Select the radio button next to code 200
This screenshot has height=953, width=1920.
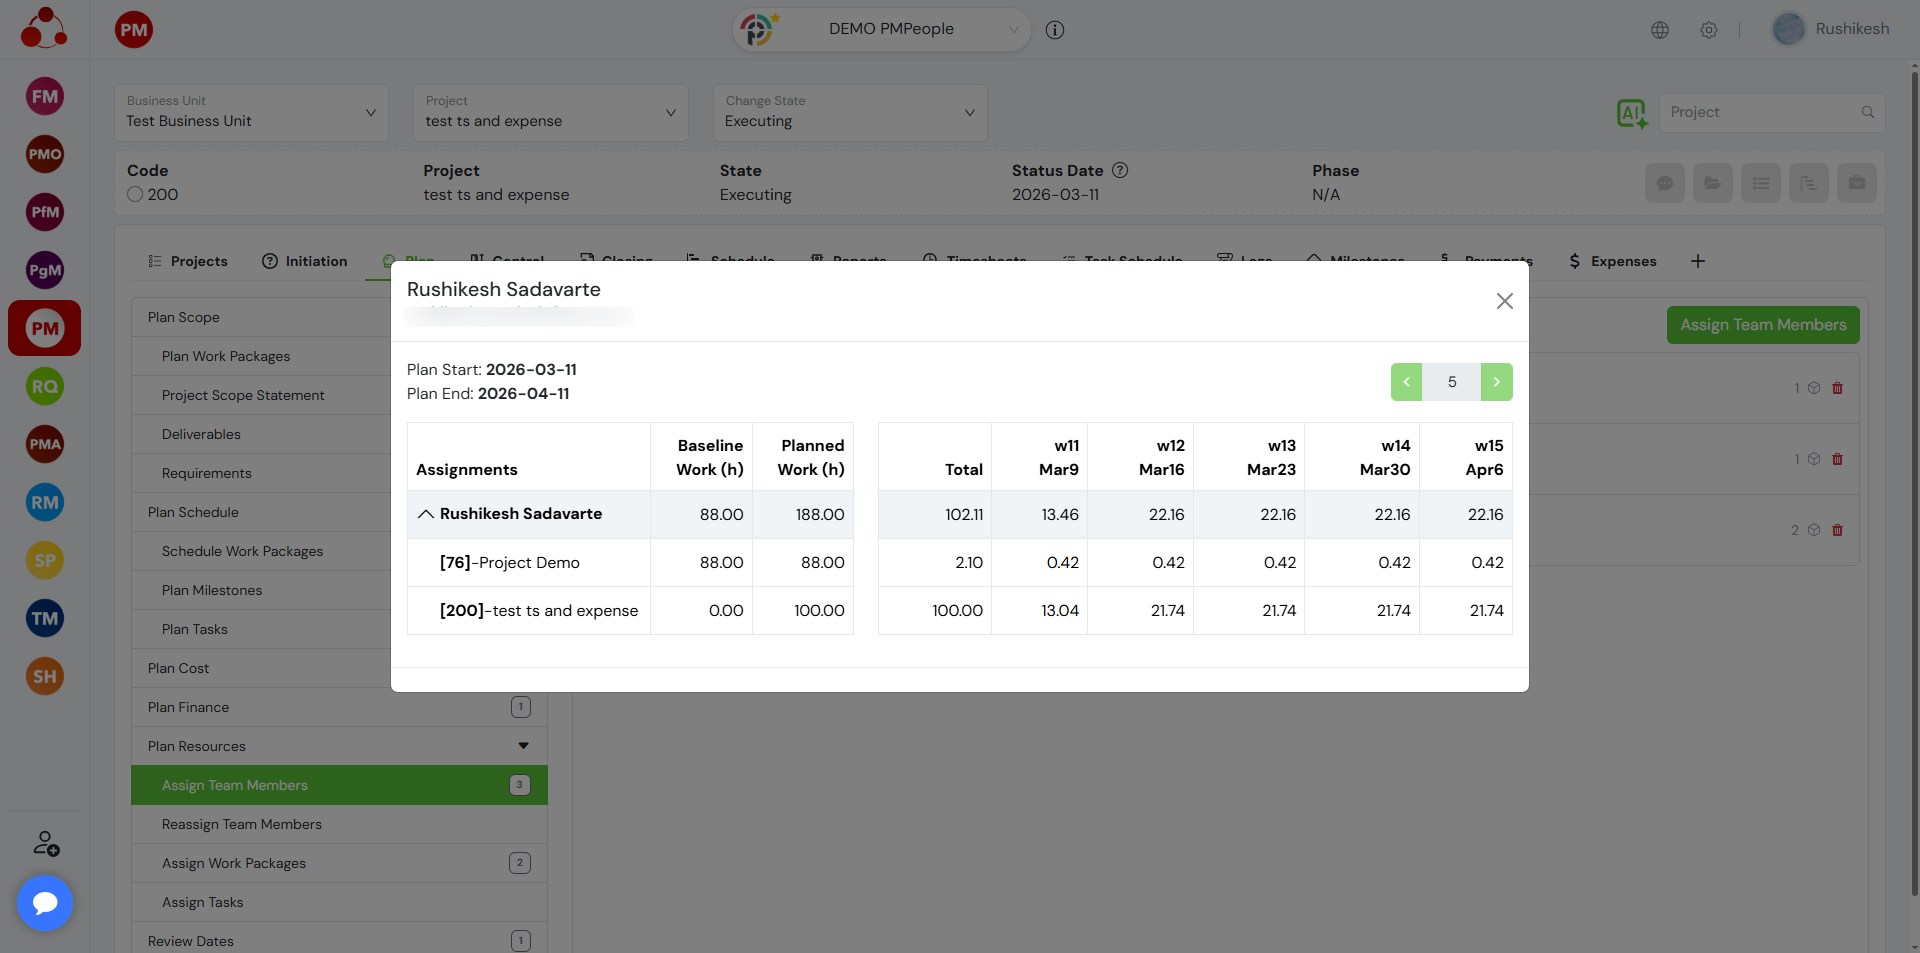pyautogui.click(x=135, y=195)
